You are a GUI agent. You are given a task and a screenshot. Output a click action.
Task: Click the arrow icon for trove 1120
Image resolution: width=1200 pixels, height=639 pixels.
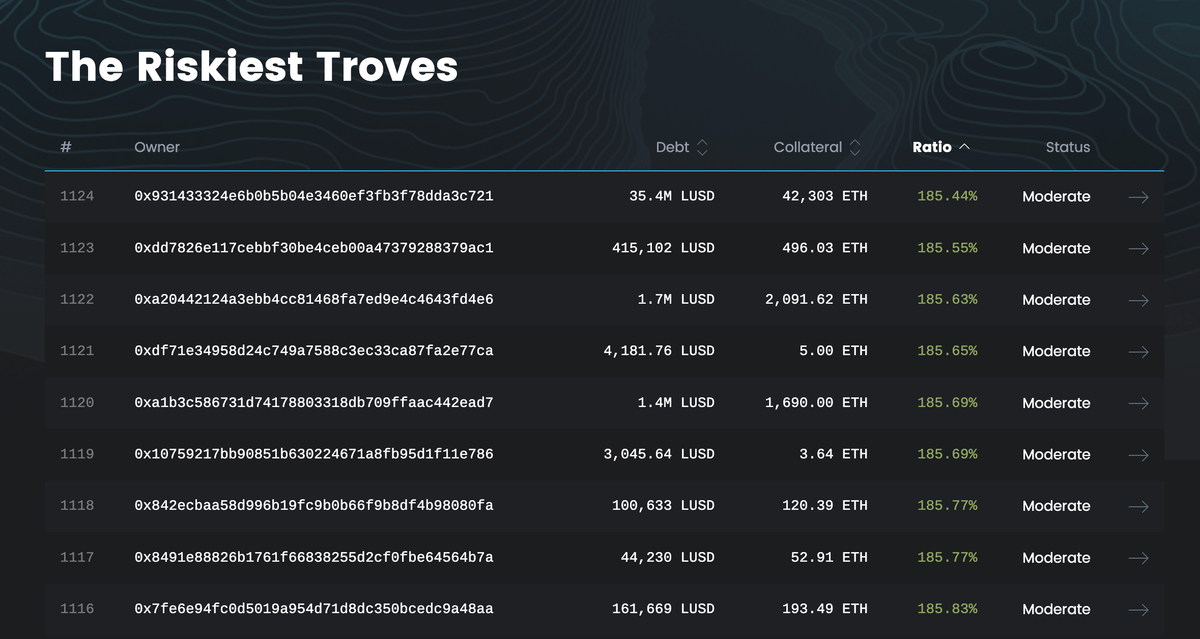click(1138, 403)
